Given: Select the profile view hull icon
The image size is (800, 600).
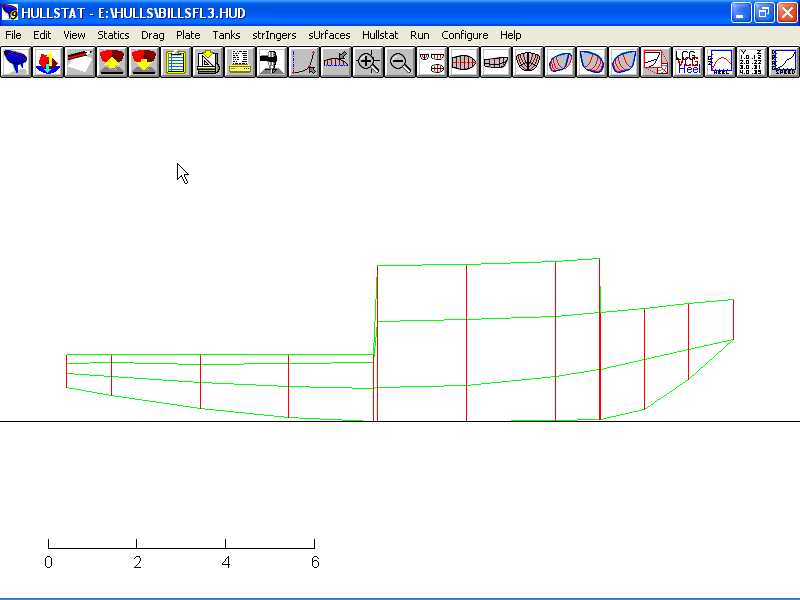Looking at the screenshot, I should [x=496, y=62].
